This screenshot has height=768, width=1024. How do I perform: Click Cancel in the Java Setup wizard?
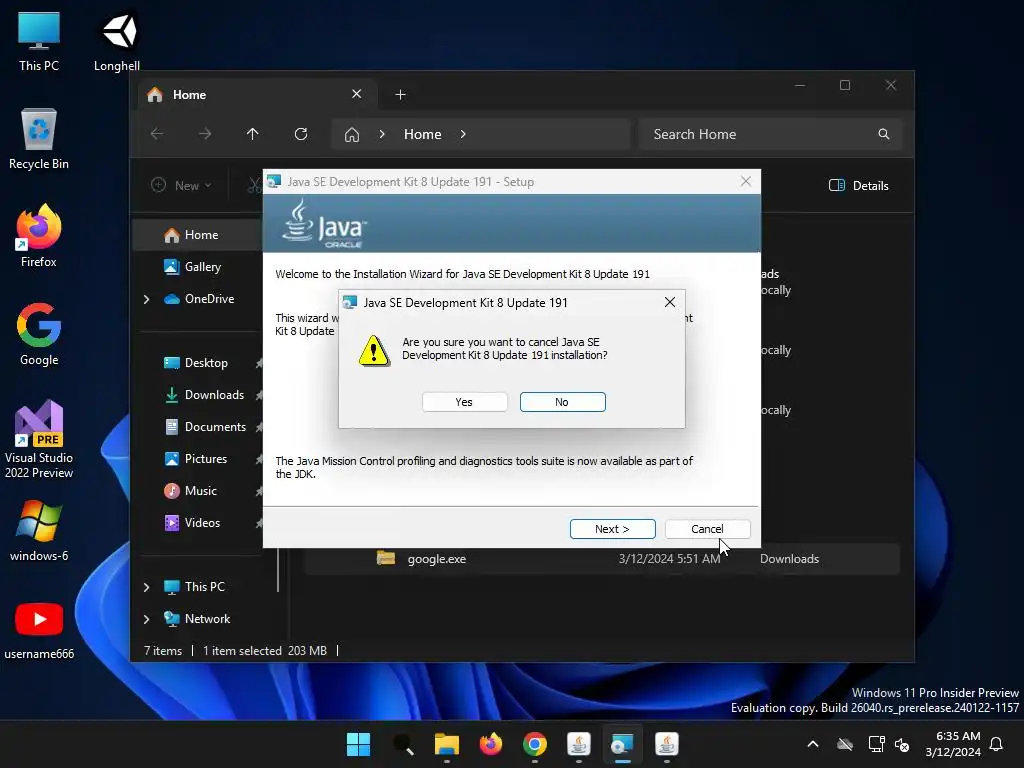[707, 529]
